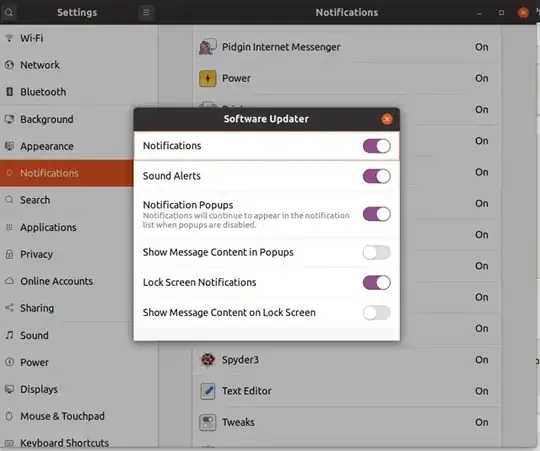Viewport: 540px width, 451px height.
Task: Click the On status for Text Editor
Action: click(x=481, y=391)
